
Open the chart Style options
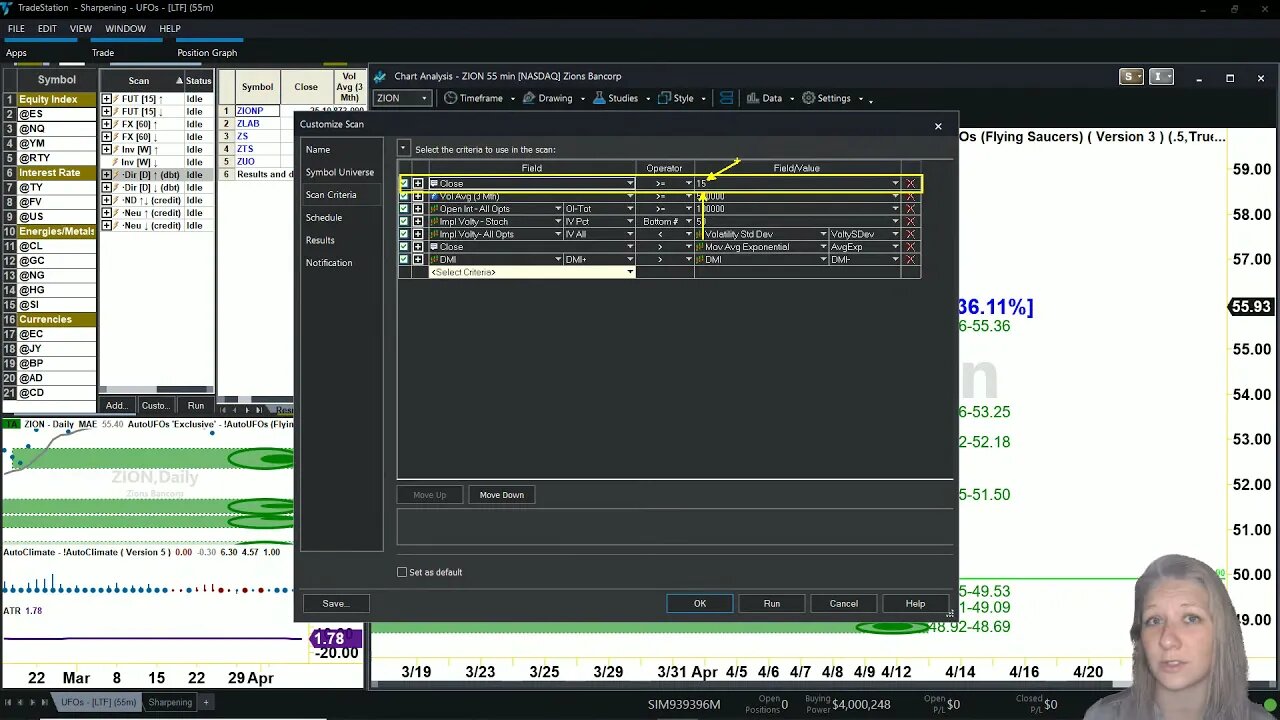tap(677, 98)
